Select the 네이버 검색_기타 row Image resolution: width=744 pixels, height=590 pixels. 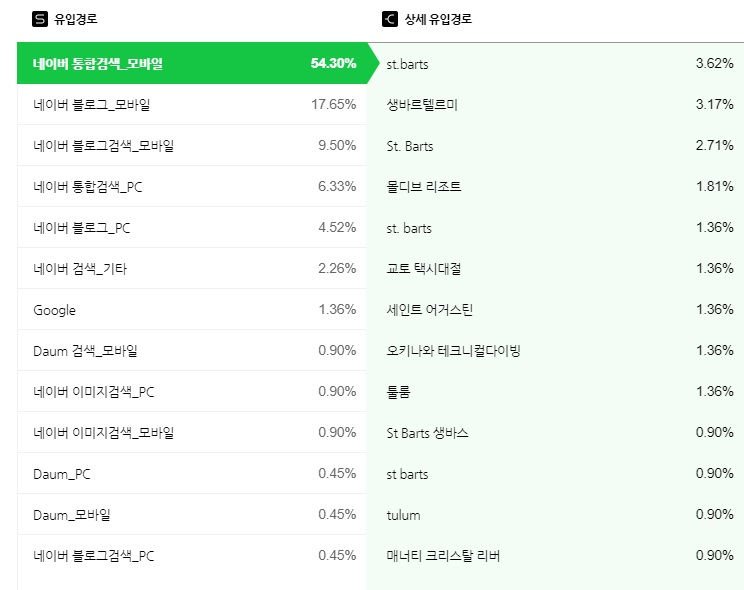pyautogui.click(x=192, y=269)
